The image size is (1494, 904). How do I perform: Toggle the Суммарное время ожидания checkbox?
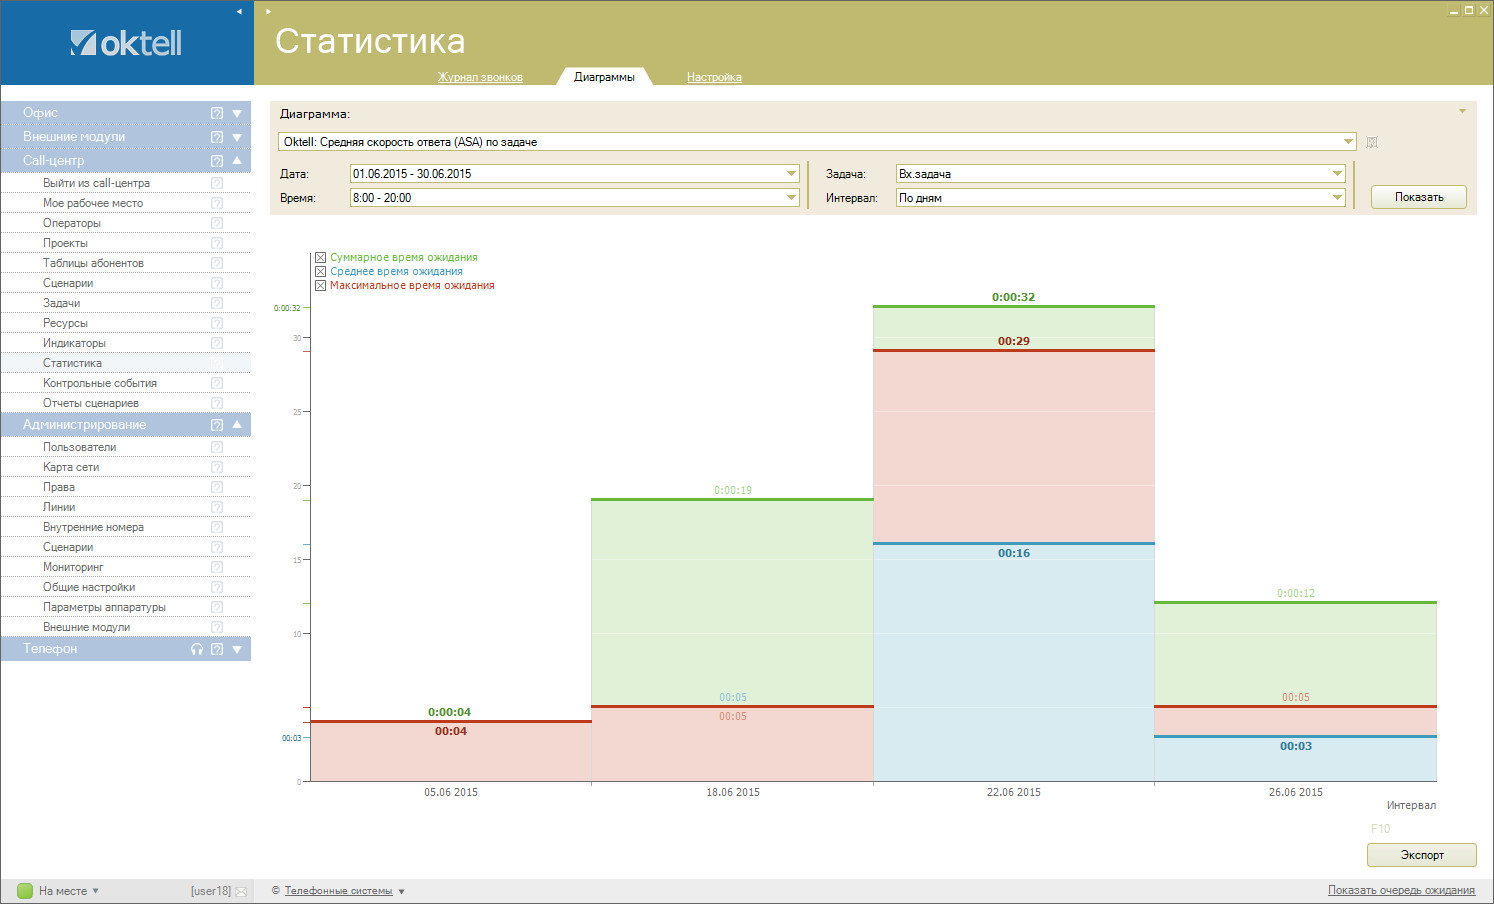click(x=321, y=258)
